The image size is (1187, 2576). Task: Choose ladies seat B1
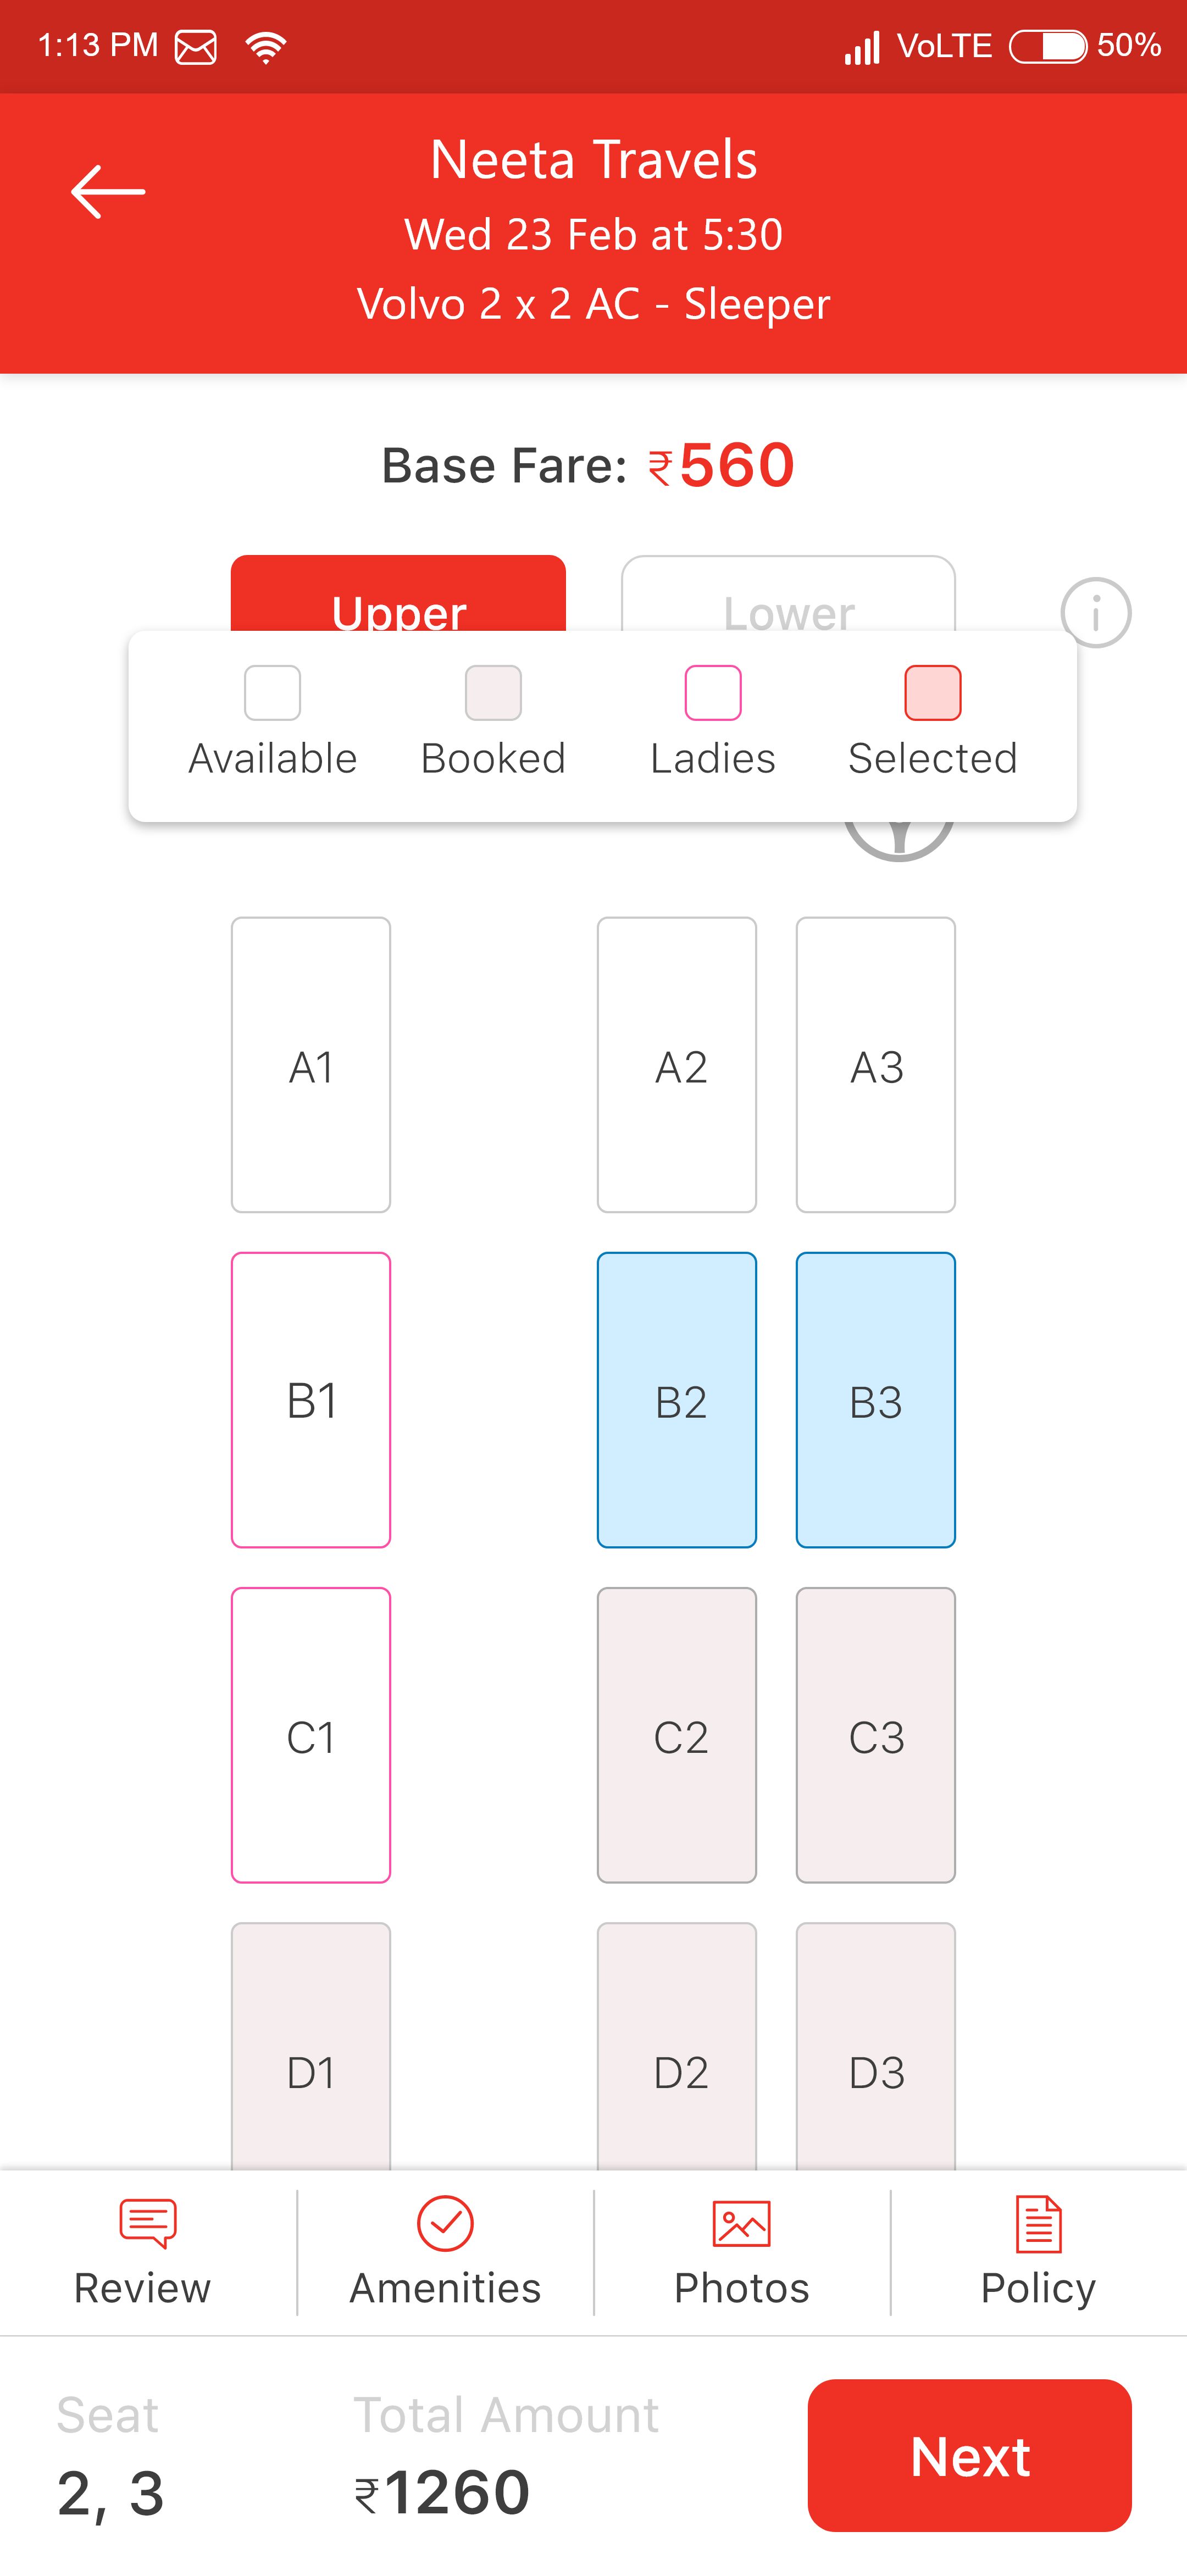(311, 1399)
